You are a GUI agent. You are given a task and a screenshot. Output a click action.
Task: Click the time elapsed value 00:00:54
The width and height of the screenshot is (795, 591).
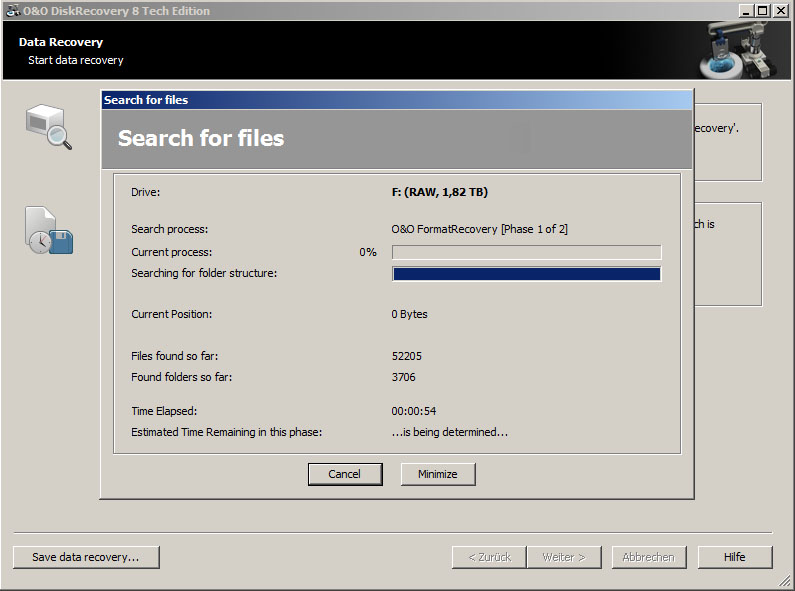413,411
